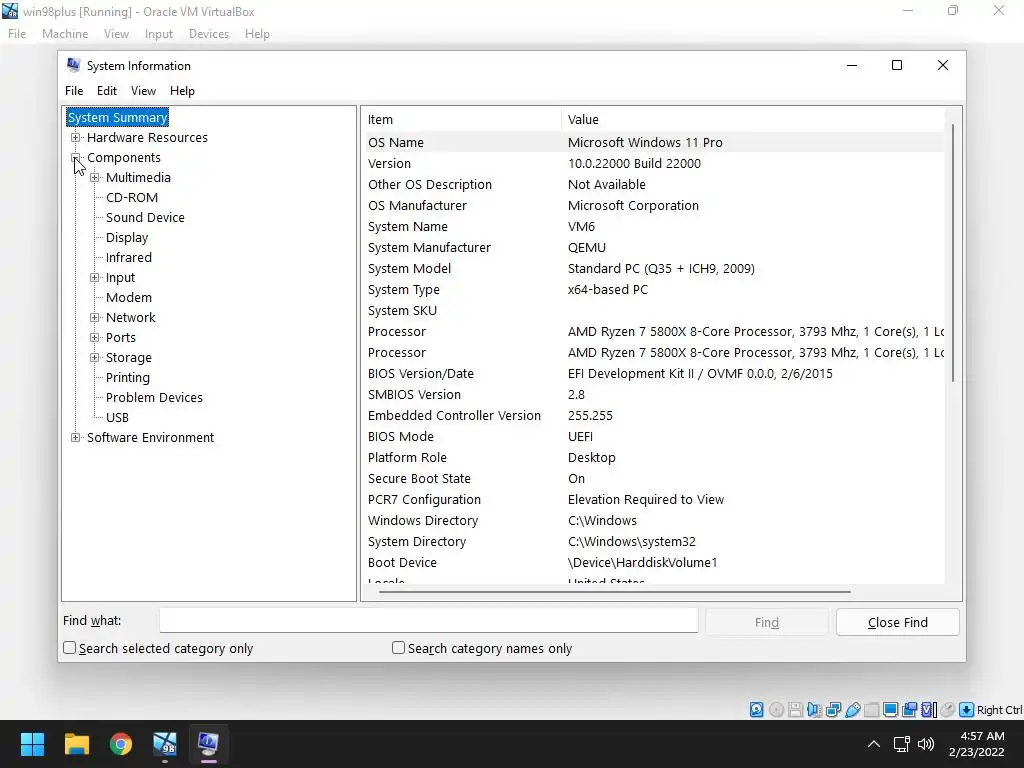This screenshot has height=768, width=1024.
Task: Expand the Software Environment node
Action: pos(76,438)
